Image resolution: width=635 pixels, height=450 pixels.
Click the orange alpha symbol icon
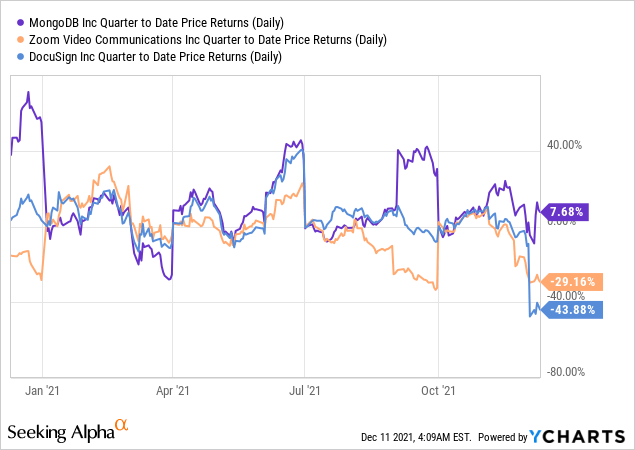click(x=122, y=427)
